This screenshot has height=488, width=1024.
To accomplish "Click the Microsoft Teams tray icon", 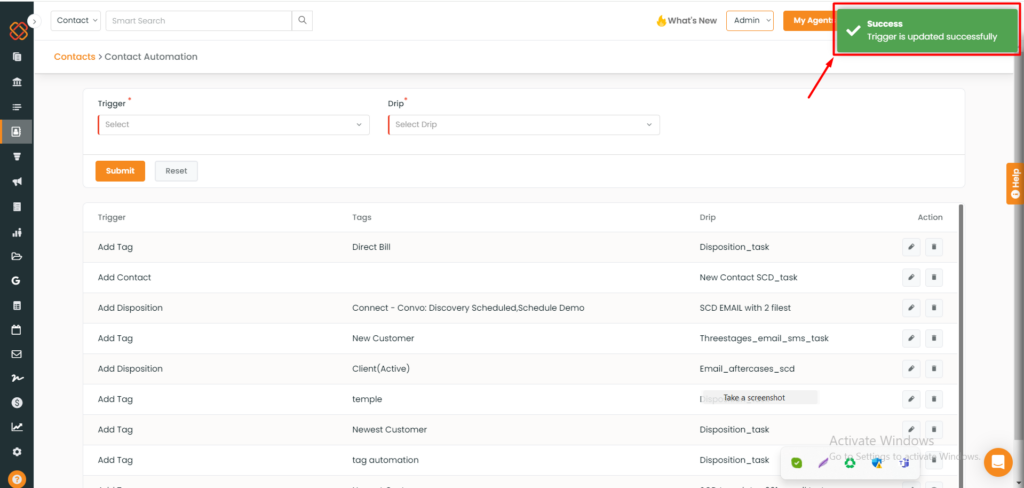I will point(904,463).
